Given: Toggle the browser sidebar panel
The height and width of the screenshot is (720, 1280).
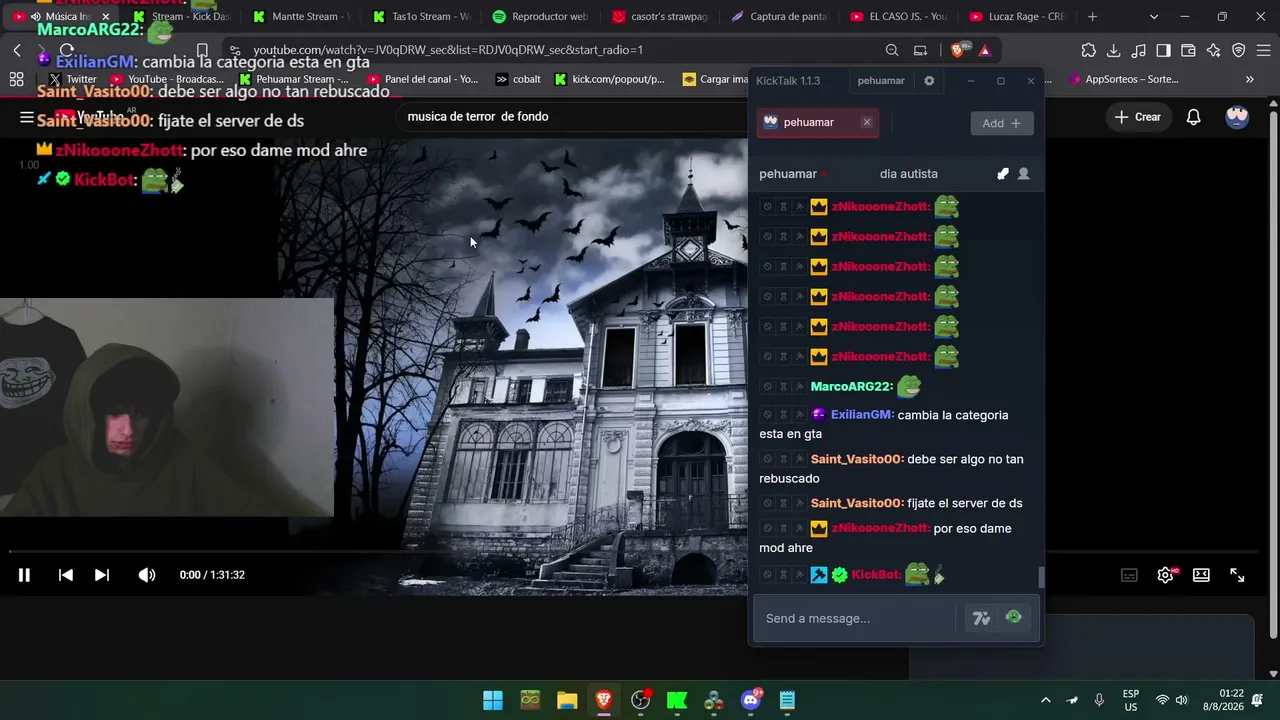Looking at the screenshot, I should pos(1163,50).
